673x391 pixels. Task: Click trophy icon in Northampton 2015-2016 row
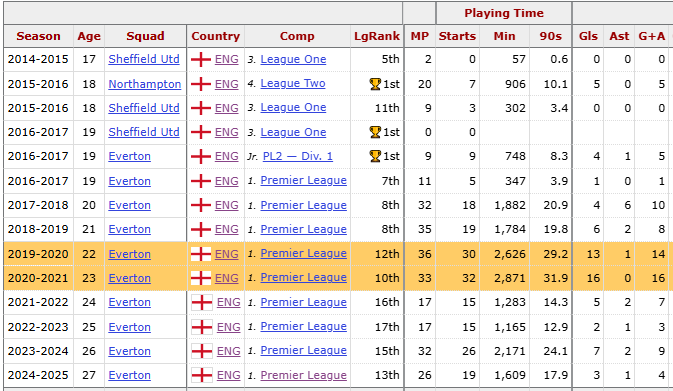tap(375, 84)
